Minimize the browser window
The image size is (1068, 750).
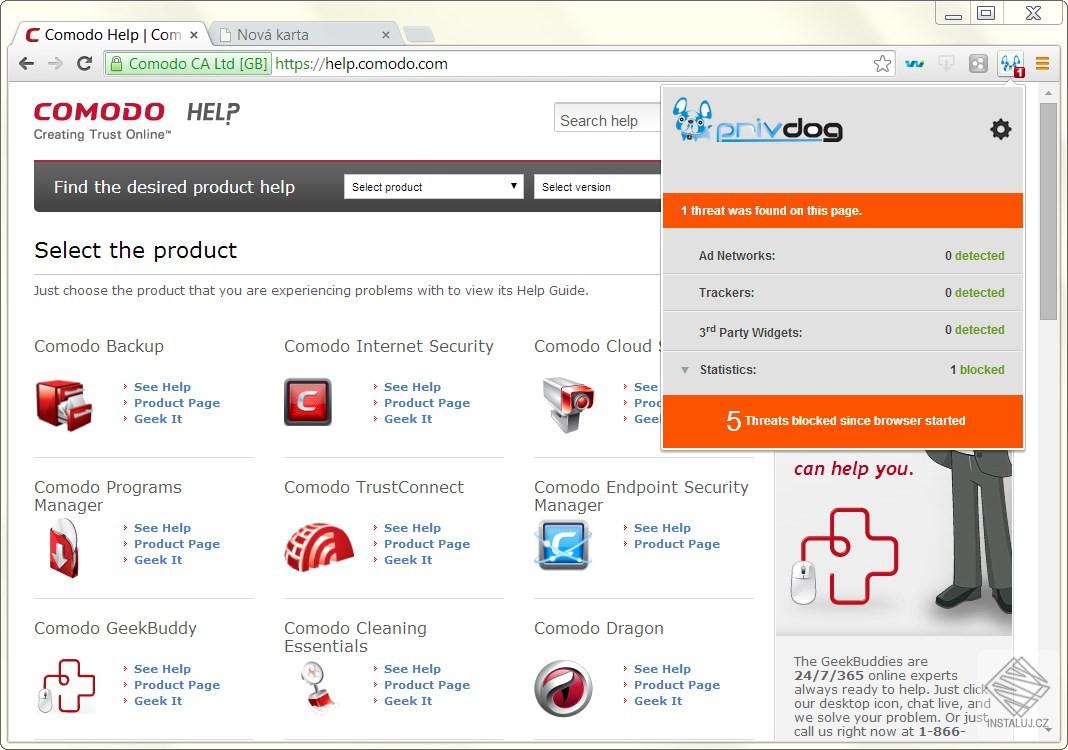953,13
